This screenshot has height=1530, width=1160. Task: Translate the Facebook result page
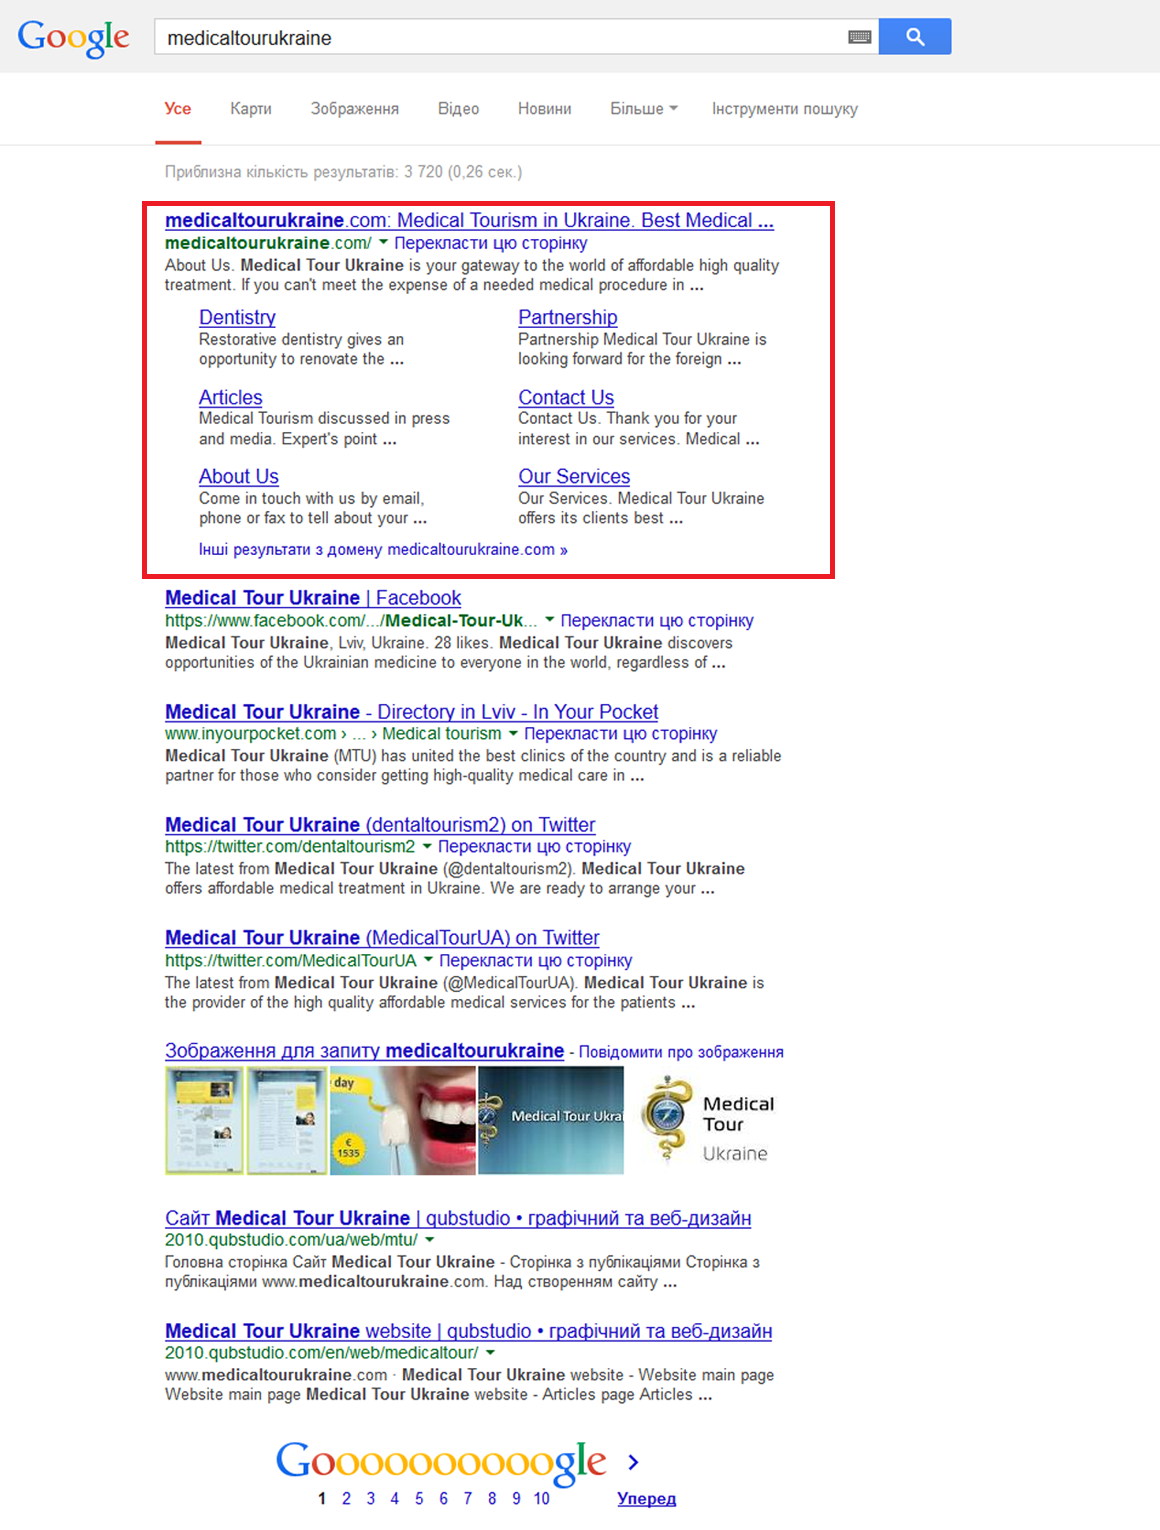pos(657,620)
